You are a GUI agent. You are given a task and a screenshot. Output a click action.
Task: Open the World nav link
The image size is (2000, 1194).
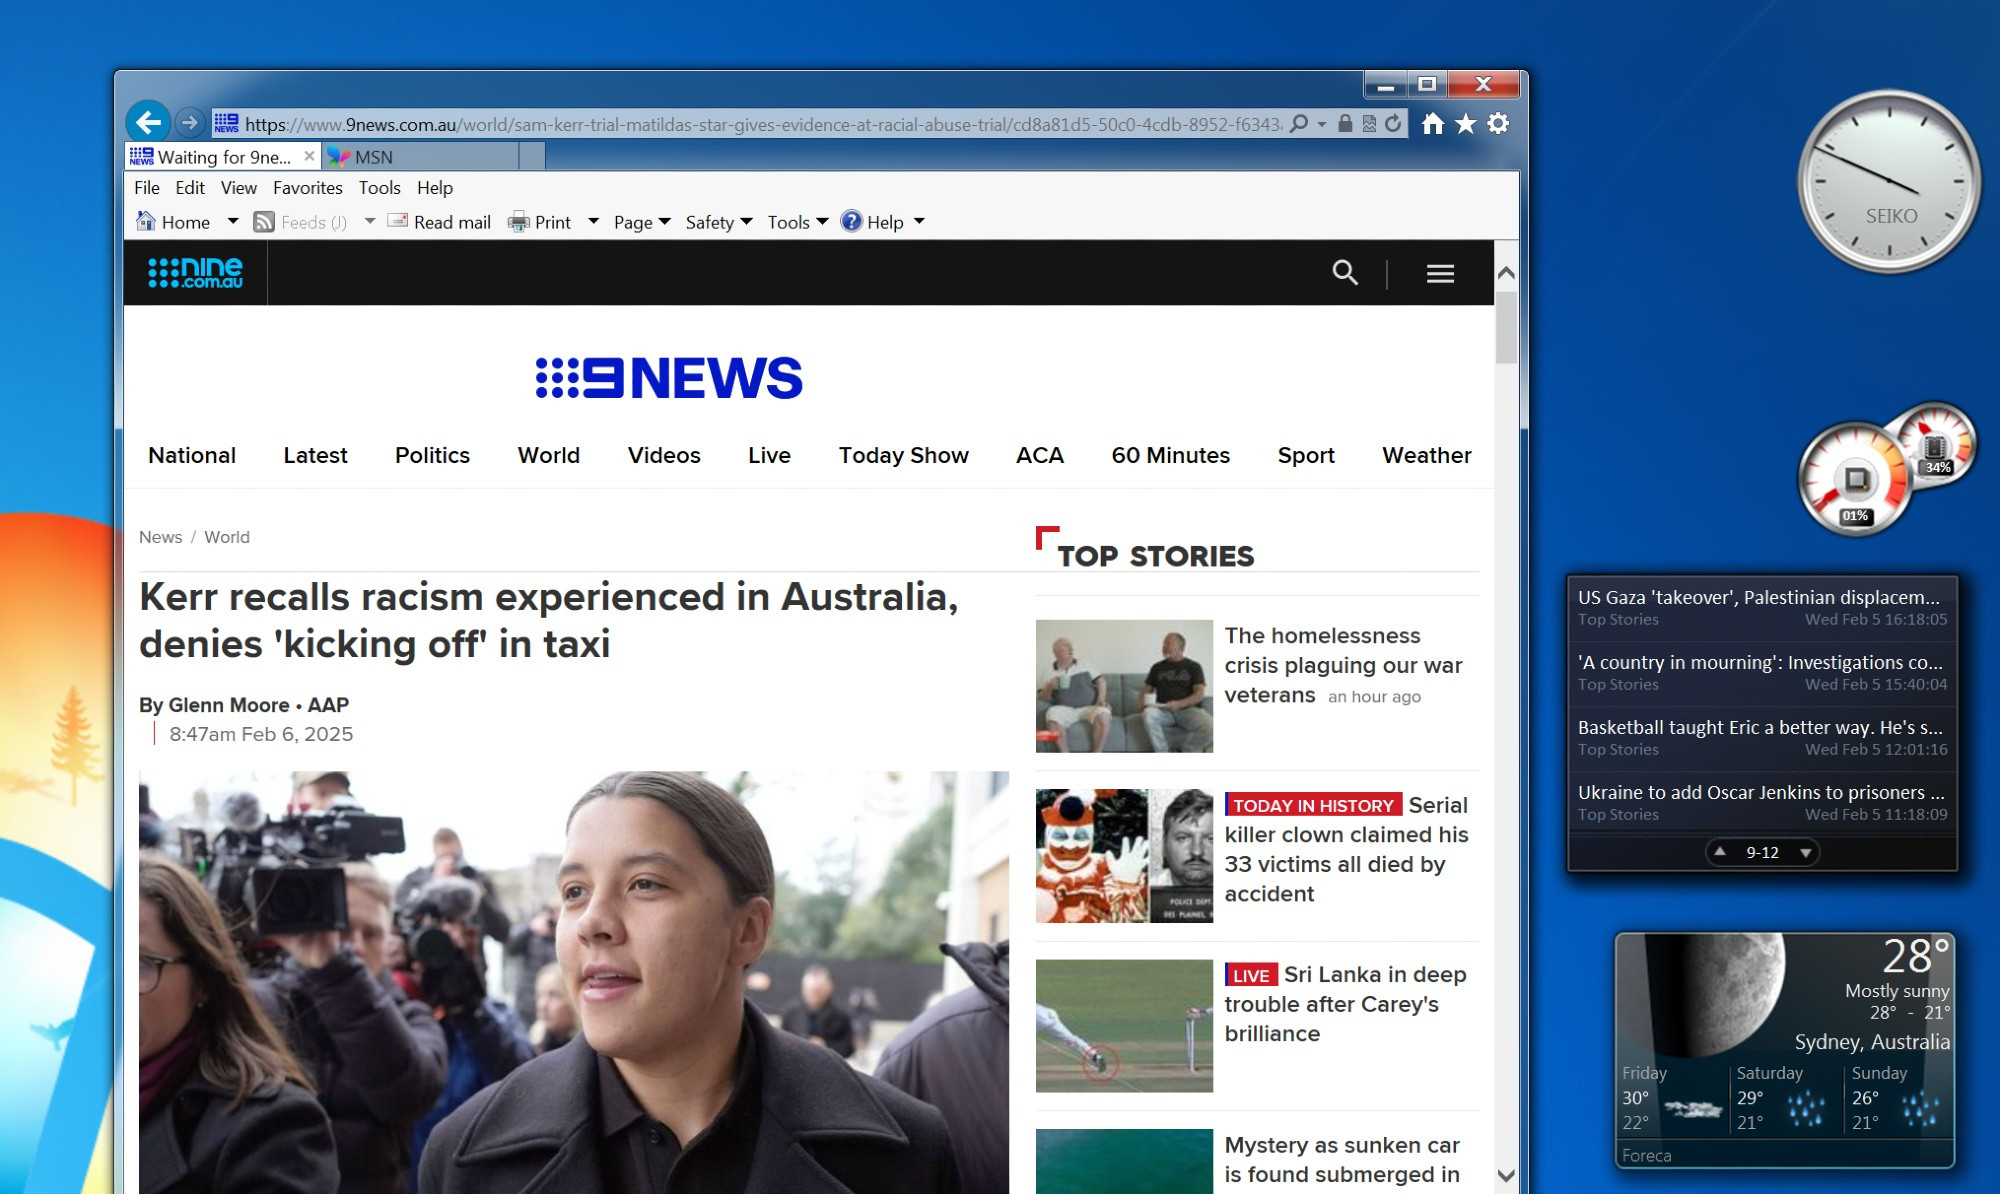[549, 455]
